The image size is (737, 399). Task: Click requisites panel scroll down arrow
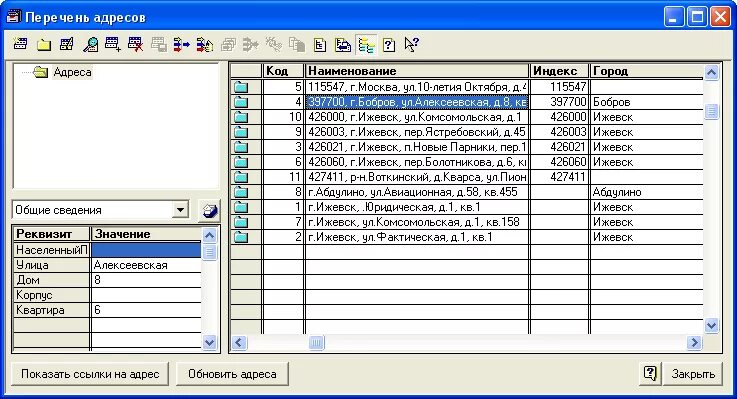[x=210, y=343]
